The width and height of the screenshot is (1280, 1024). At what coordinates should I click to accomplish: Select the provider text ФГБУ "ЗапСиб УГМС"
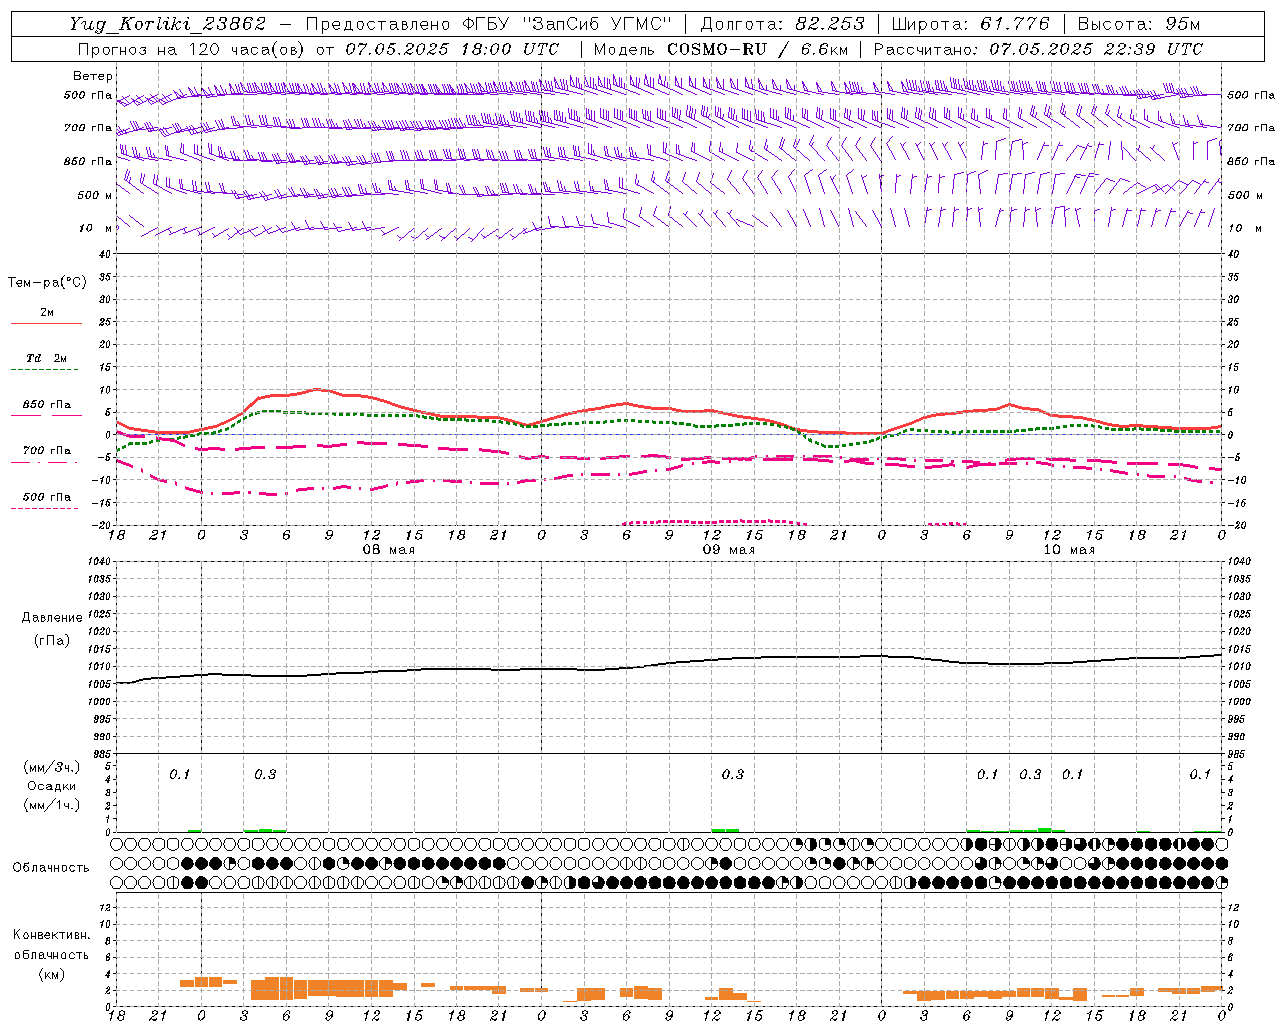568,24
